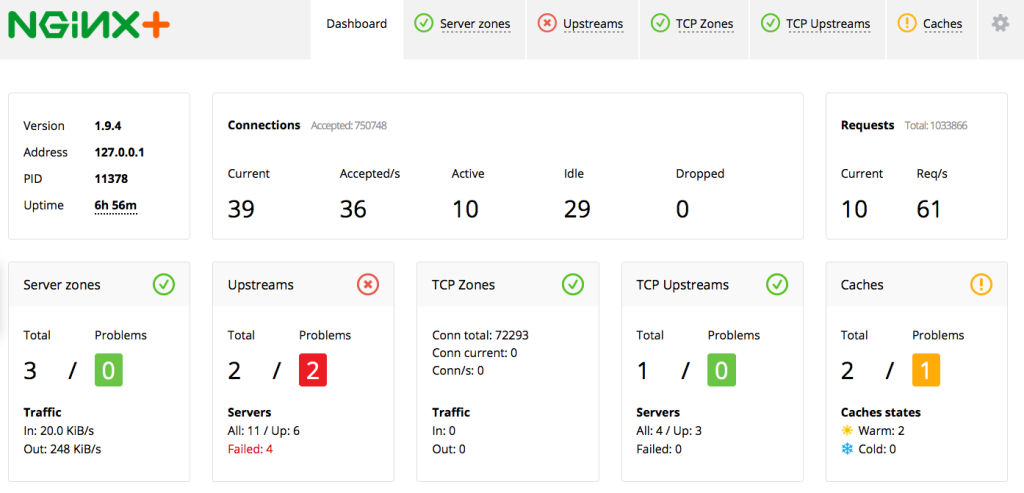Switch to the Dashboard tab
The height and width of the screenshot is (493, 1024).
(356, 24)
